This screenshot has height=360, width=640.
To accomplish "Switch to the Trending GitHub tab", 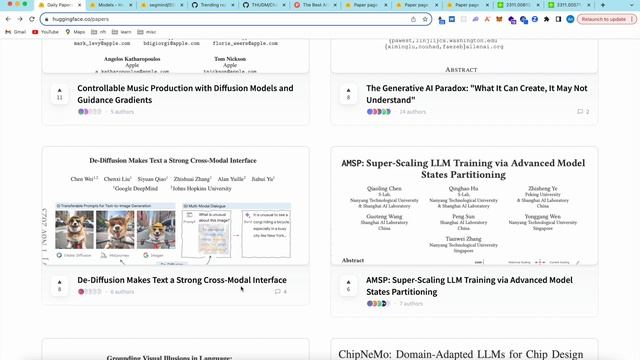I will [x=213, y=5].
